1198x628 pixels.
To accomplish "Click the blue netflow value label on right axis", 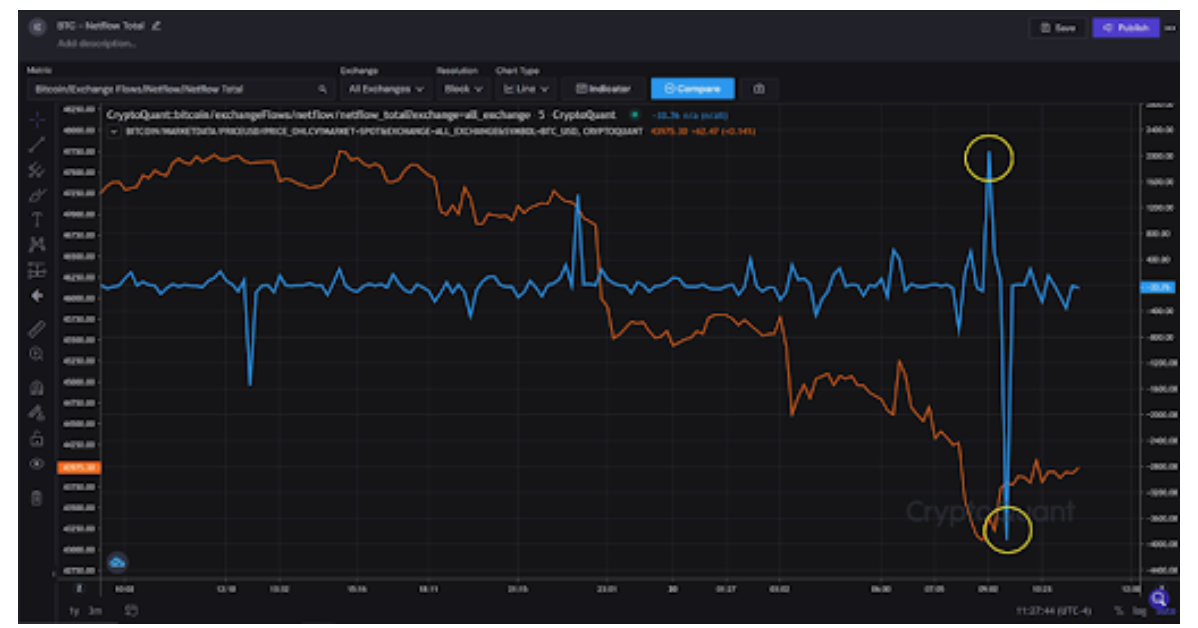I will click(1158, 287).
